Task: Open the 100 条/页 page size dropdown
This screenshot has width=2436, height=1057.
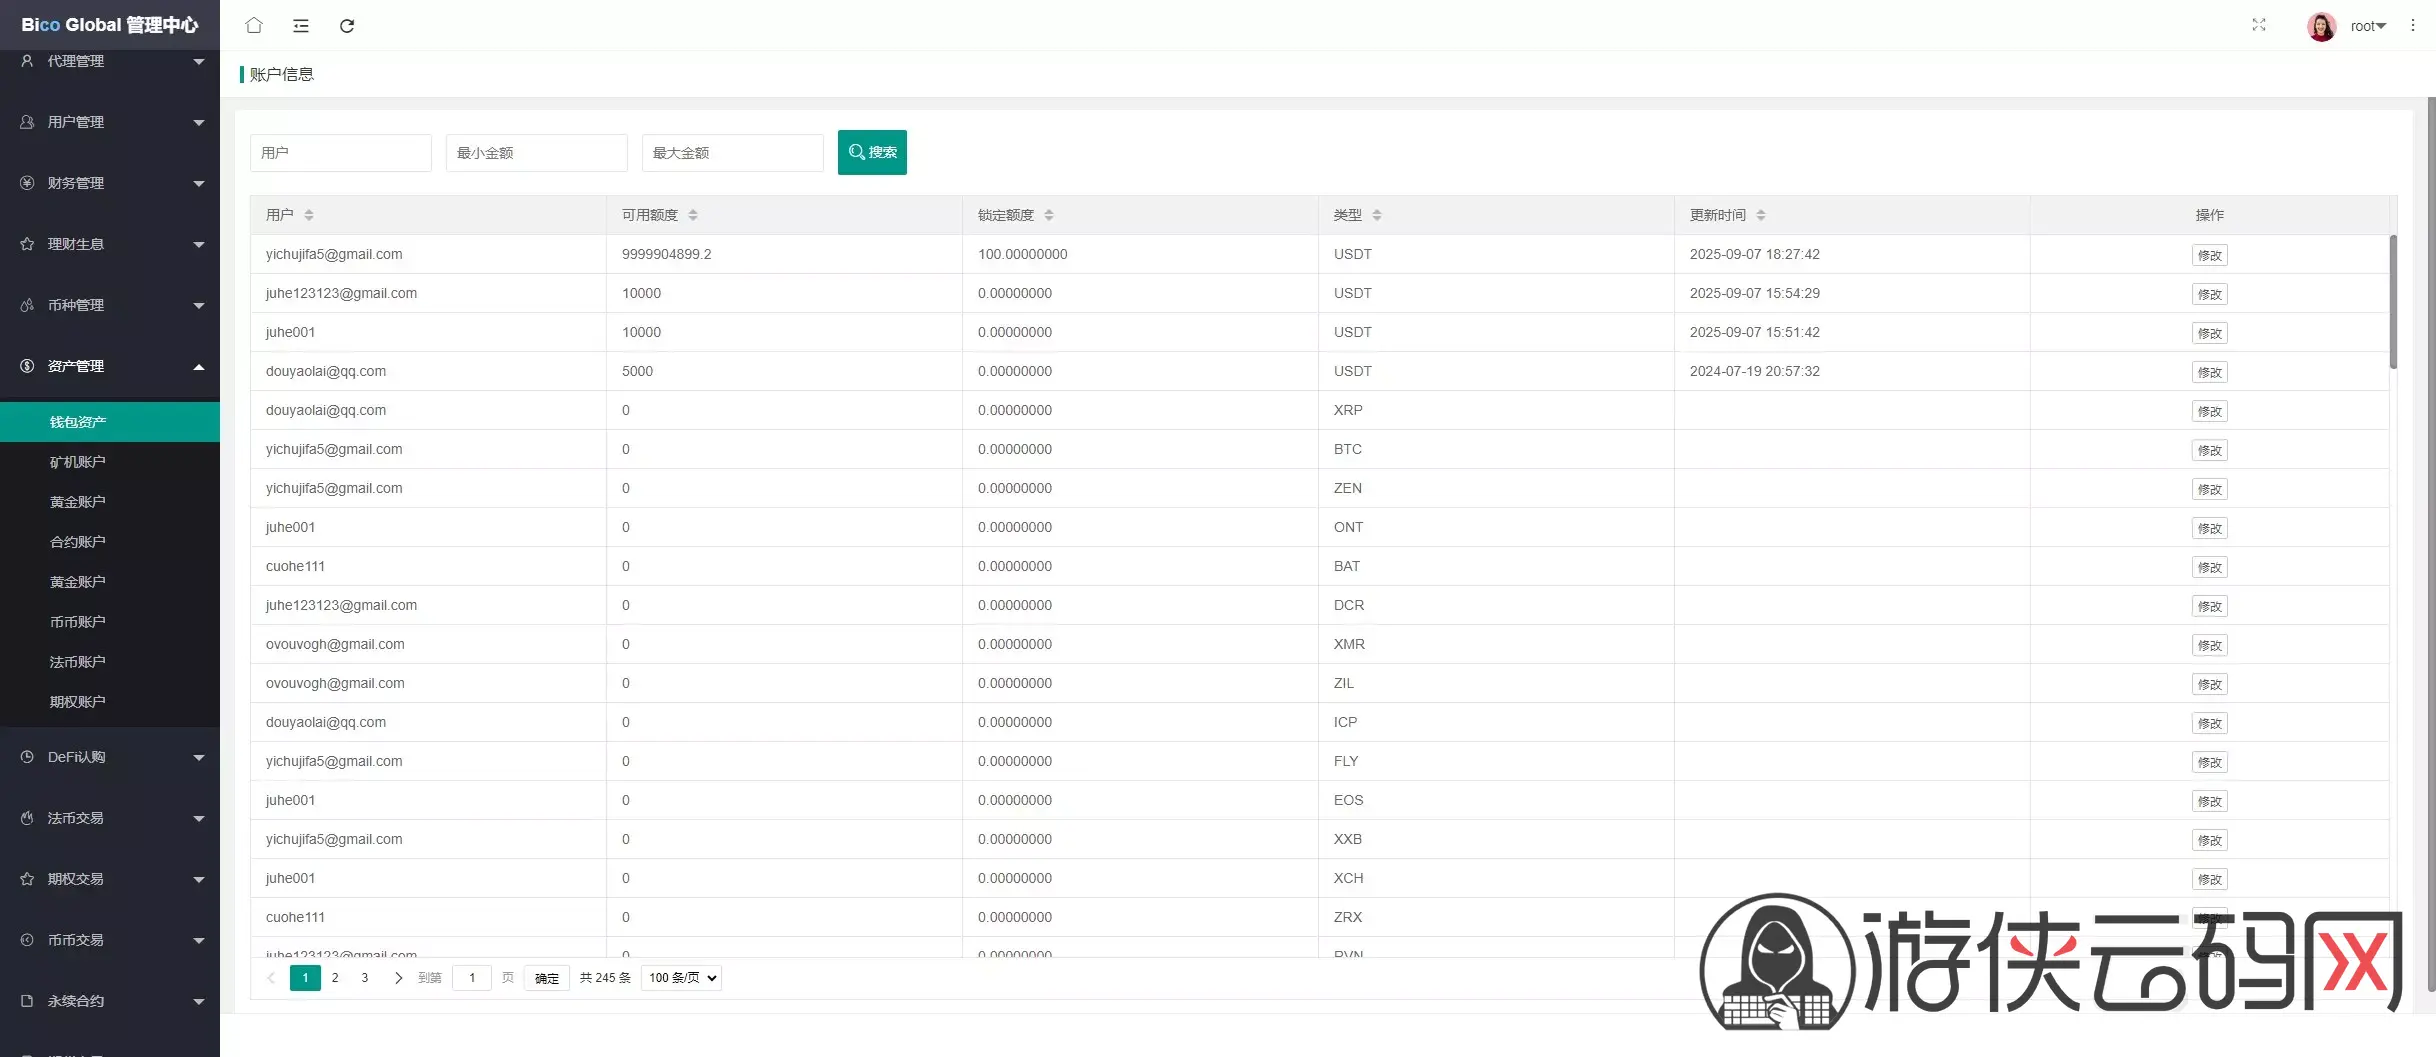Action: 681,978
